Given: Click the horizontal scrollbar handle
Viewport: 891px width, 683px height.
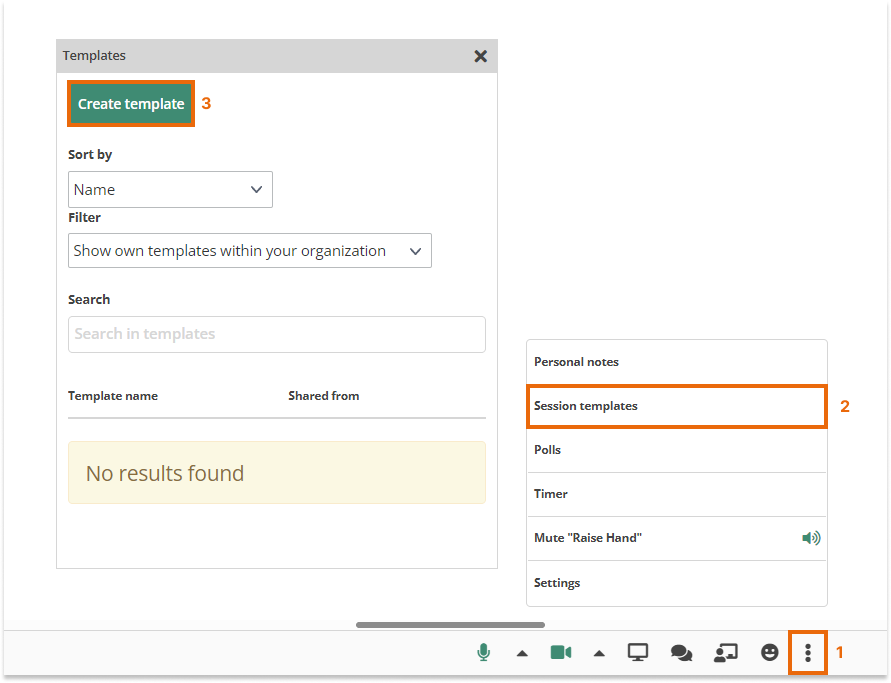Looking at the screenshot, I should point(450,625).
